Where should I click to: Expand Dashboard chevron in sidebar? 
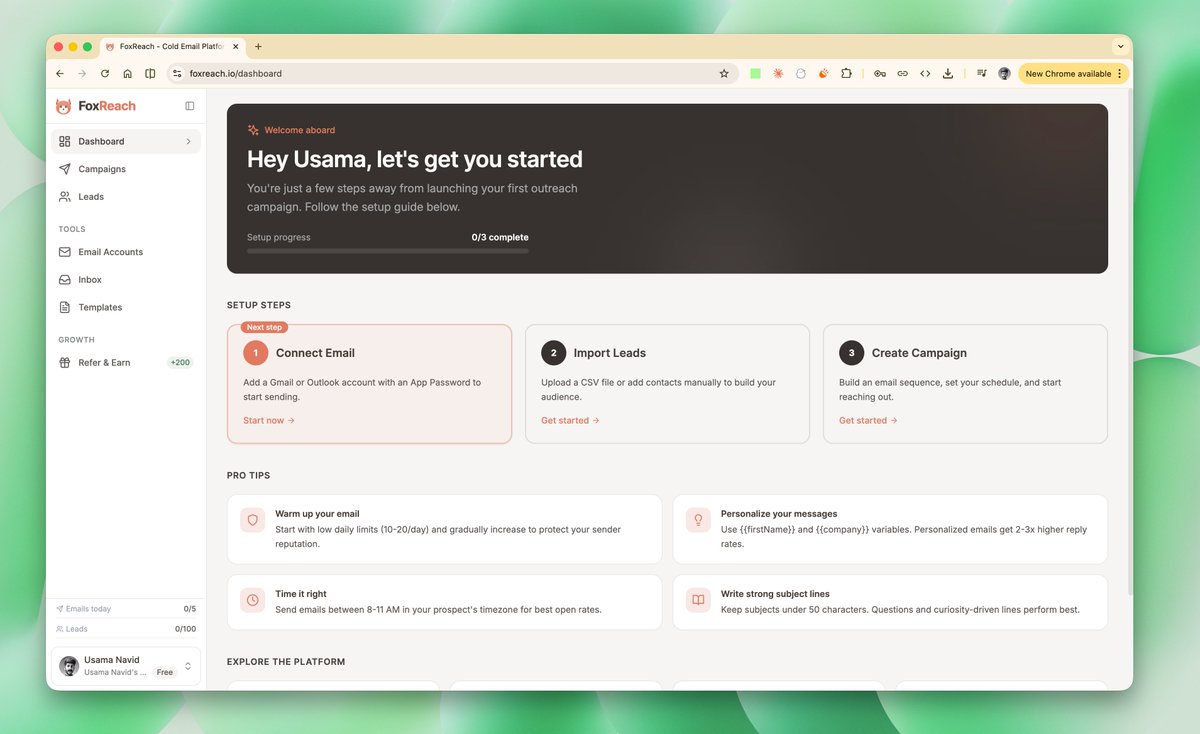click(188, 142)
